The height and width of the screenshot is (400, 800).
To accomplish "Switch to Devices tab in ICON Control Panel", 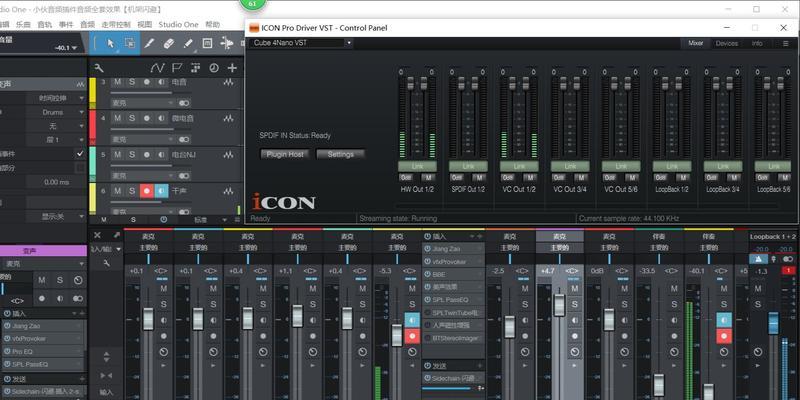I will [x=727, y=44].
